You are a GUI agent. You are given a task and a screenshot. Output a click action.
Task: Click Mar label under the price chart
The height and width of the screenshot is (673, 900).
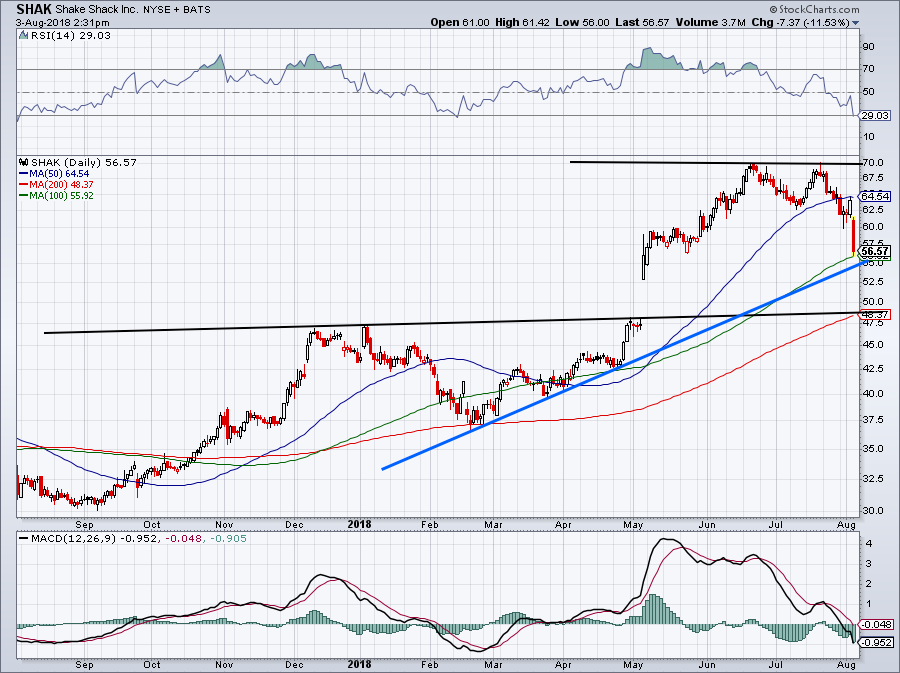[494, 525]
